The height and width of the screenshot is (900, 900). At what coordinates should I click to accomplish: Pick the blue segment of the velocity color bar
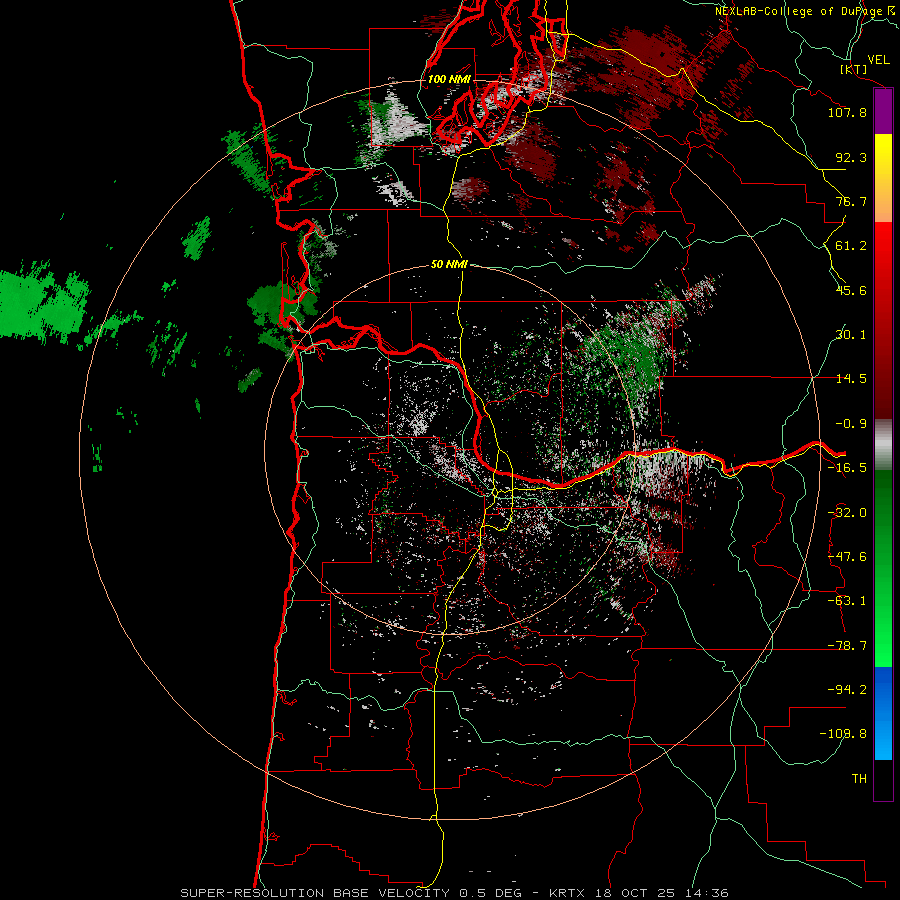(883, 713)
